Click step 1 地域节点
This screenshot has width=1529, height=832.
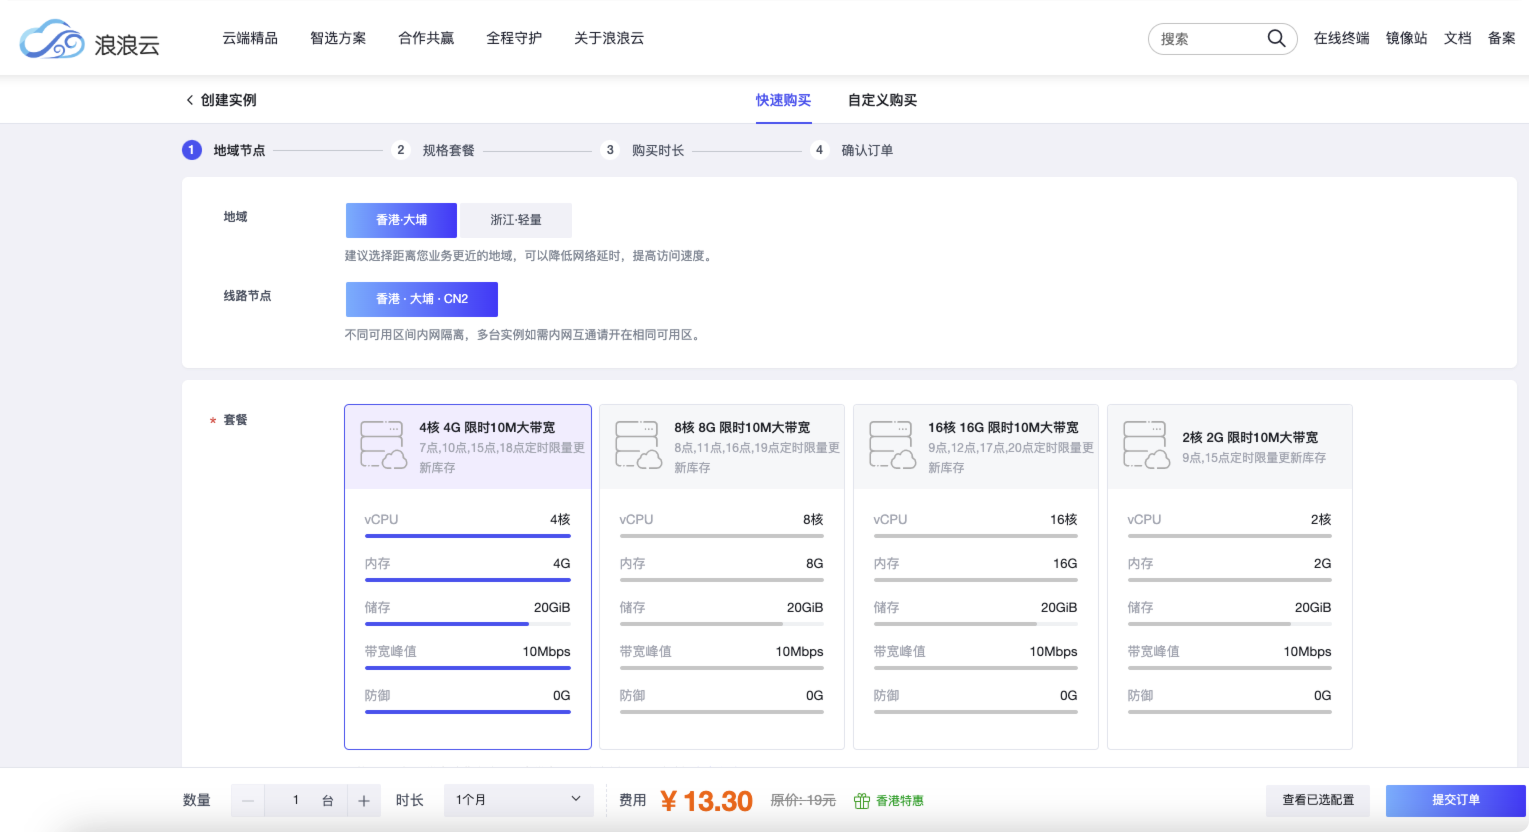pyautogui.click(x=224, y=150)
